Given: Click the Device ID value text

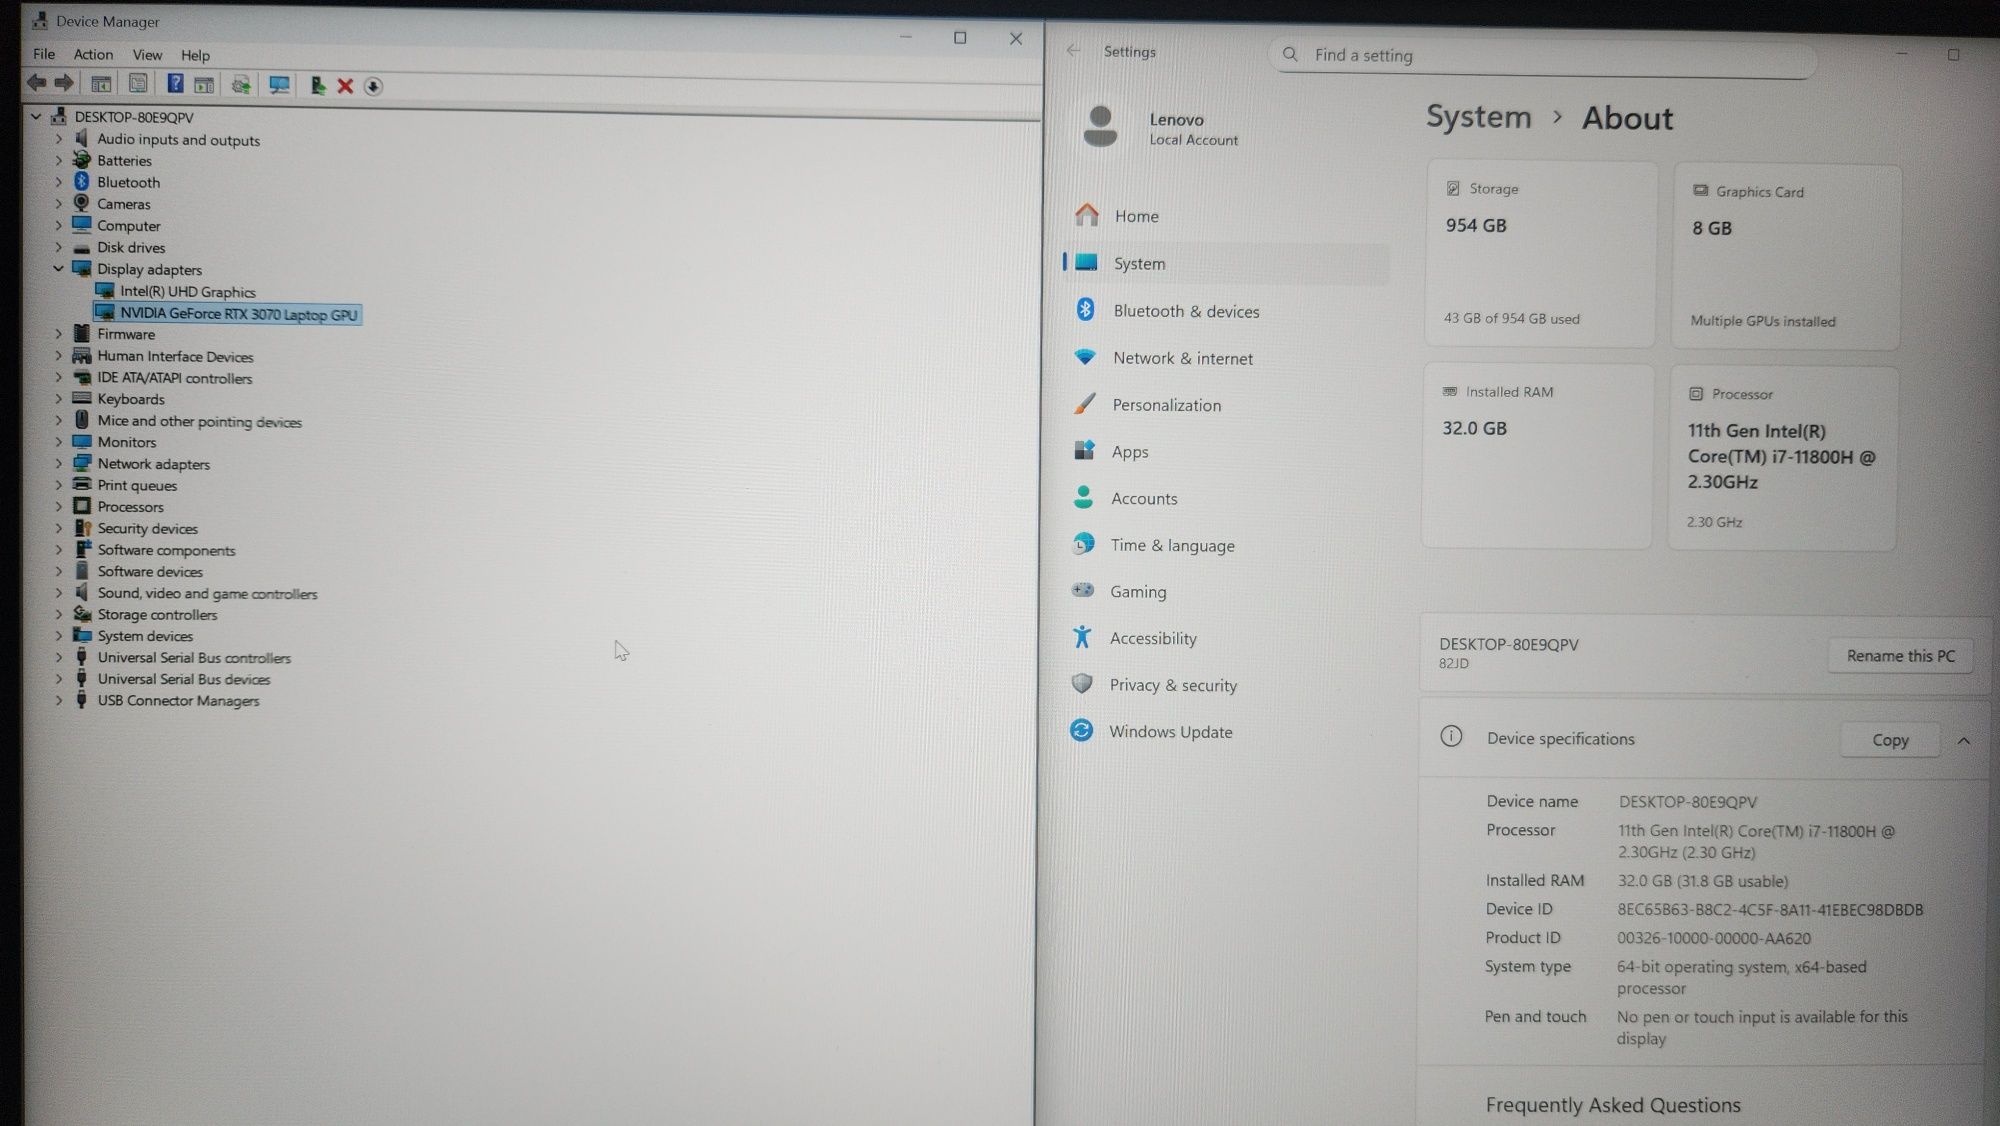Looking at the screenshot, I should pyautogui.click(x=1770, y=909).
